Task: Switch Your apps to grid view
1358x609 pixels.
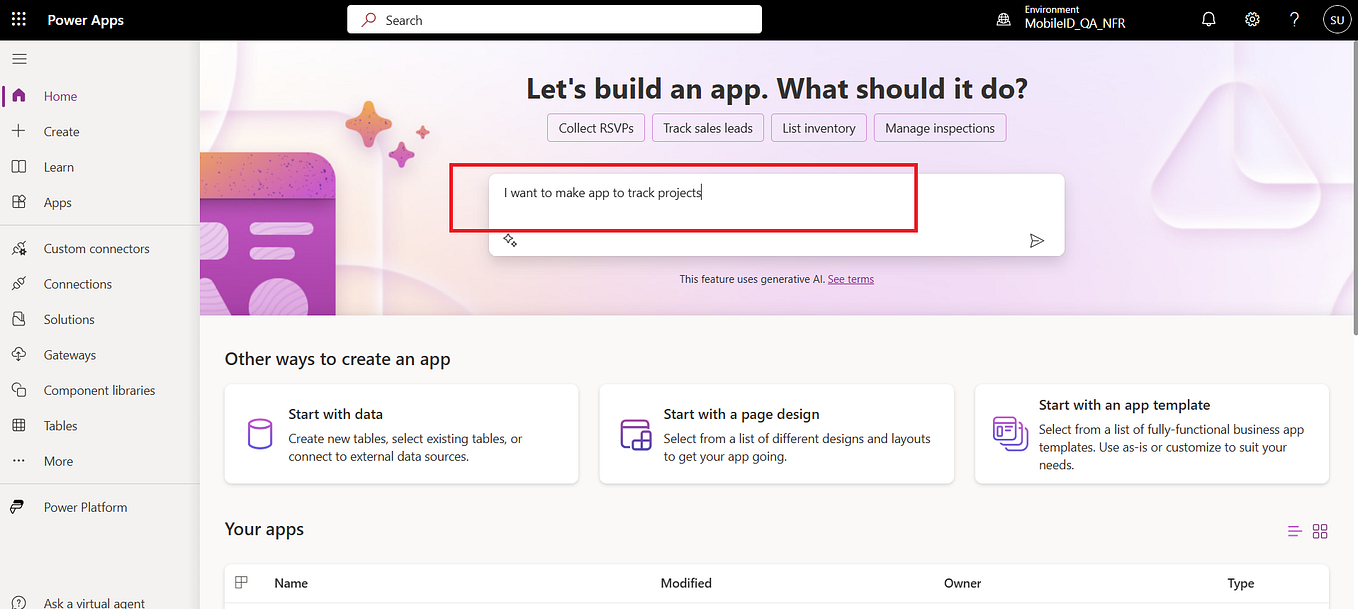Action: click(1320, 531)
